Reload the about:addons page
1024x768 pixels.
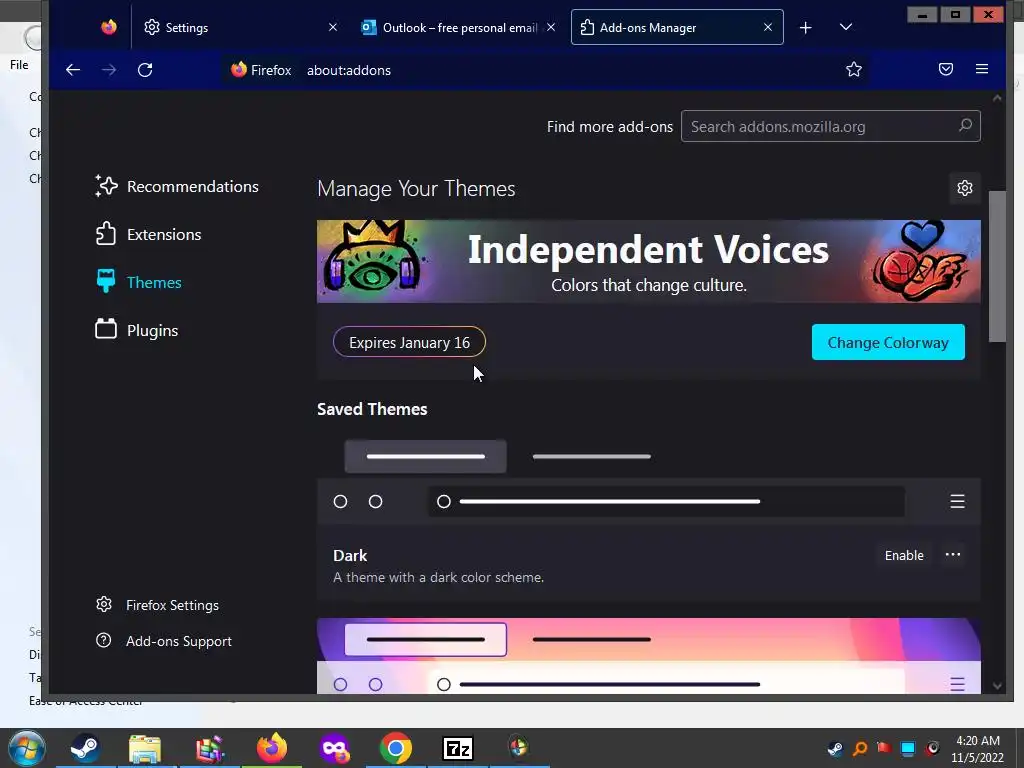tap(145, 70)
